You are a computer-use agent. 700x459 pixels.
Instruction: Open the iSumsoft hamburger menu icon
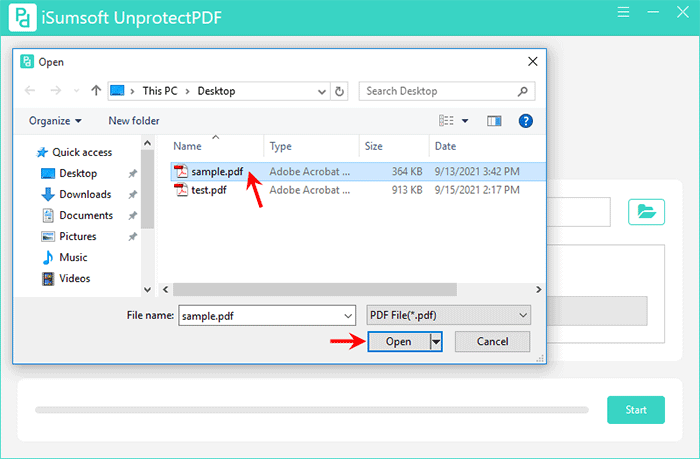[623, 12]
